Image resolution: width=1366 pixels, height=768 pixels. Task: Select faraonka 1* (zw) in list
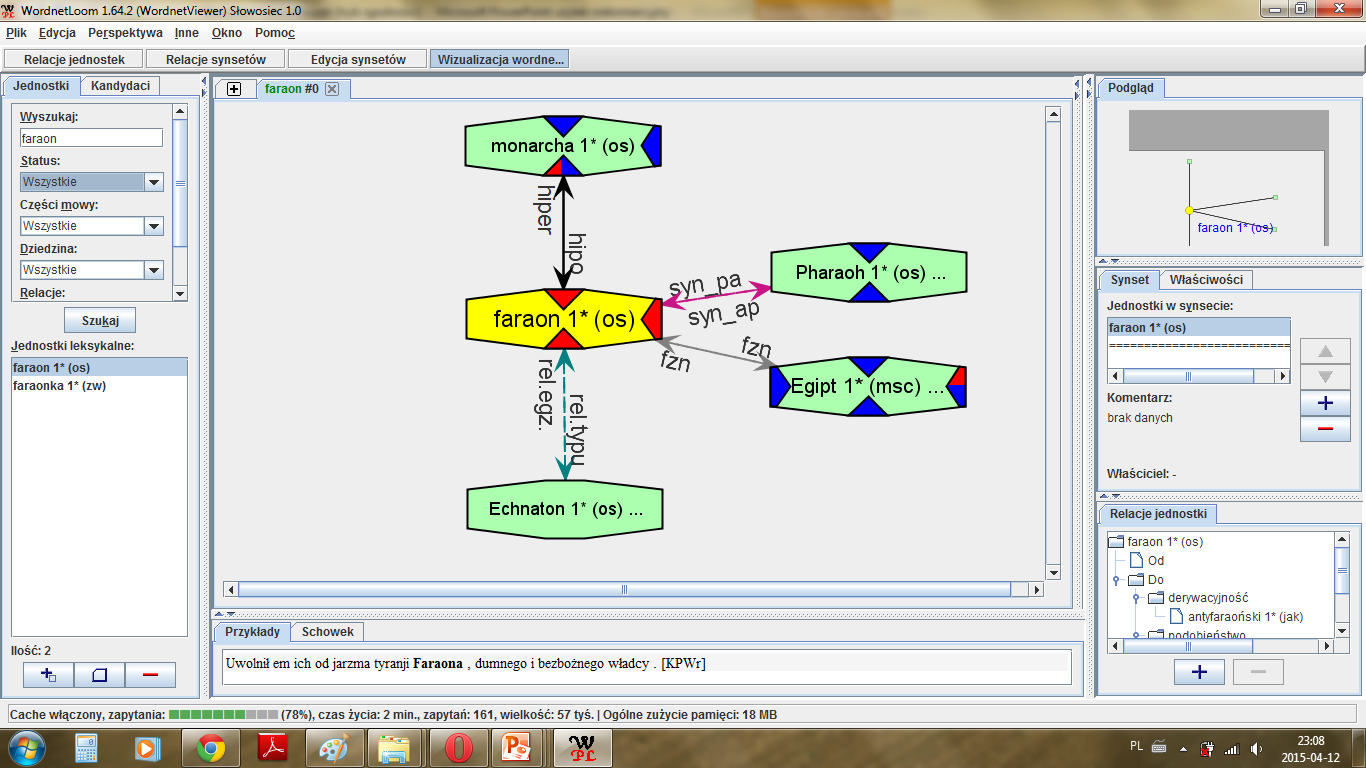pos(100,386)
